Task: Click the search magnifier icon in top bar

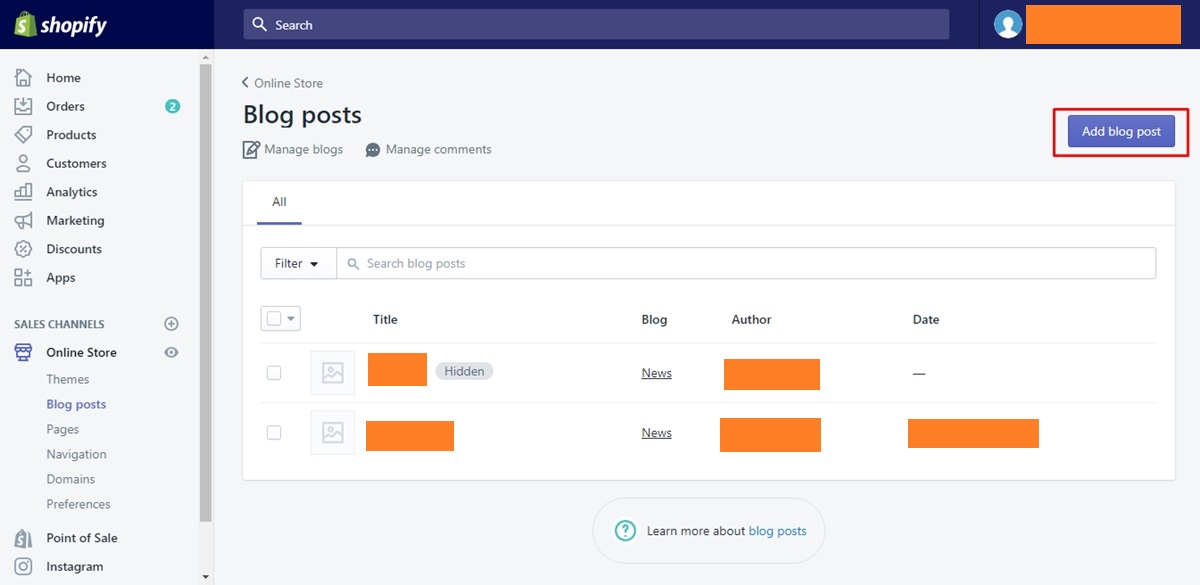Action: coord(260,25)
